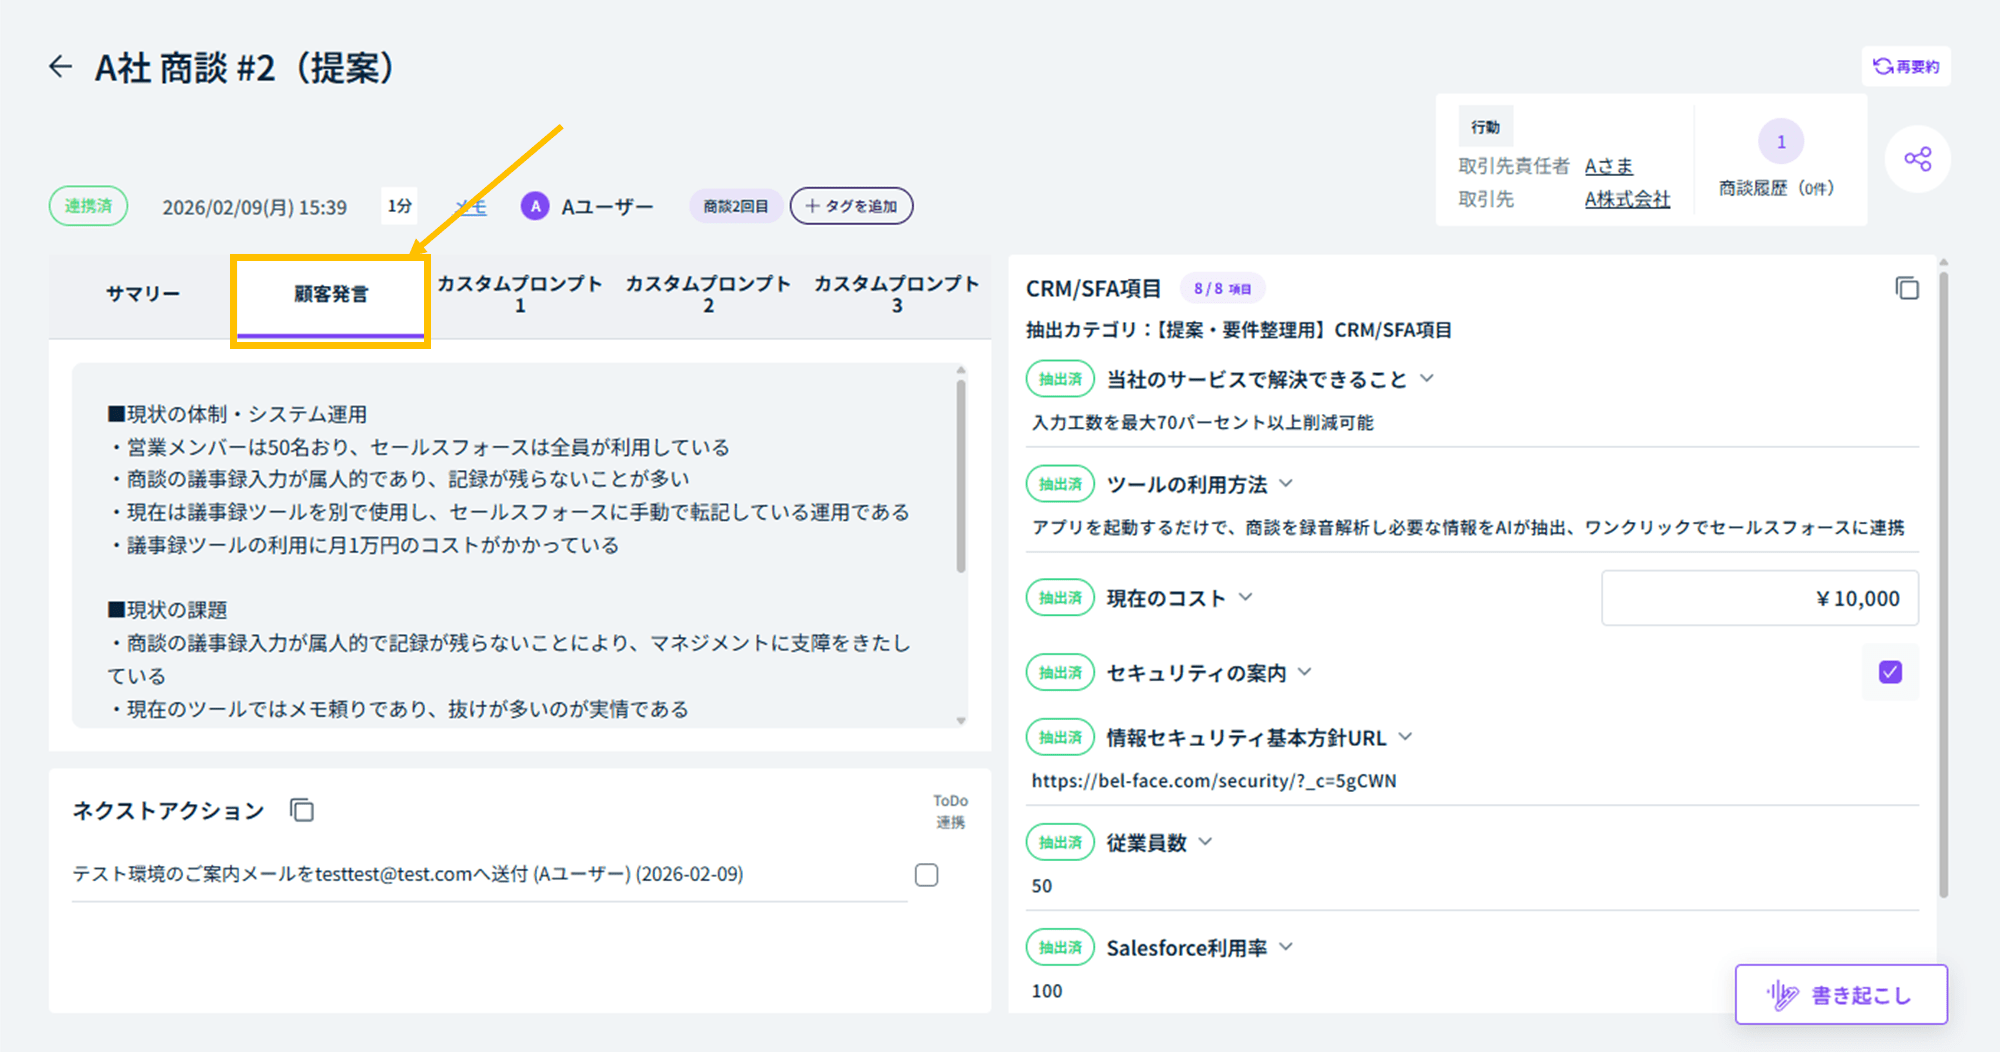Viewport: 2000px width, 1052px height.
Task: Open the A株式会社 account link
Action: [x=1627, y=199]
